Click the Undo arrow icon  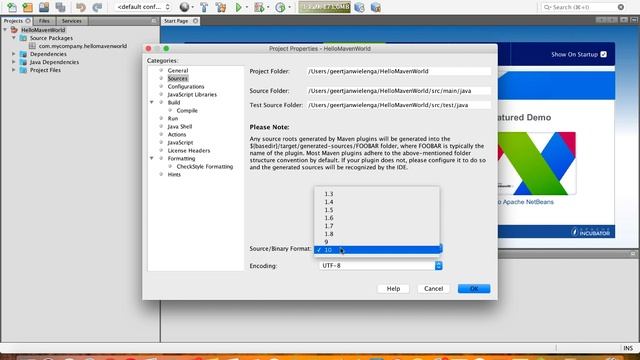[80, 7]
